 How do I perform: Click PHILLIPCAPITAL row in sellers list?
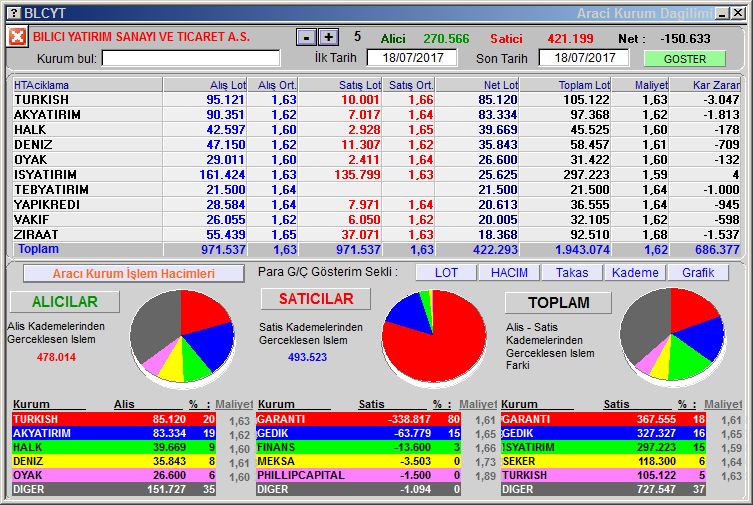(358, 475)
